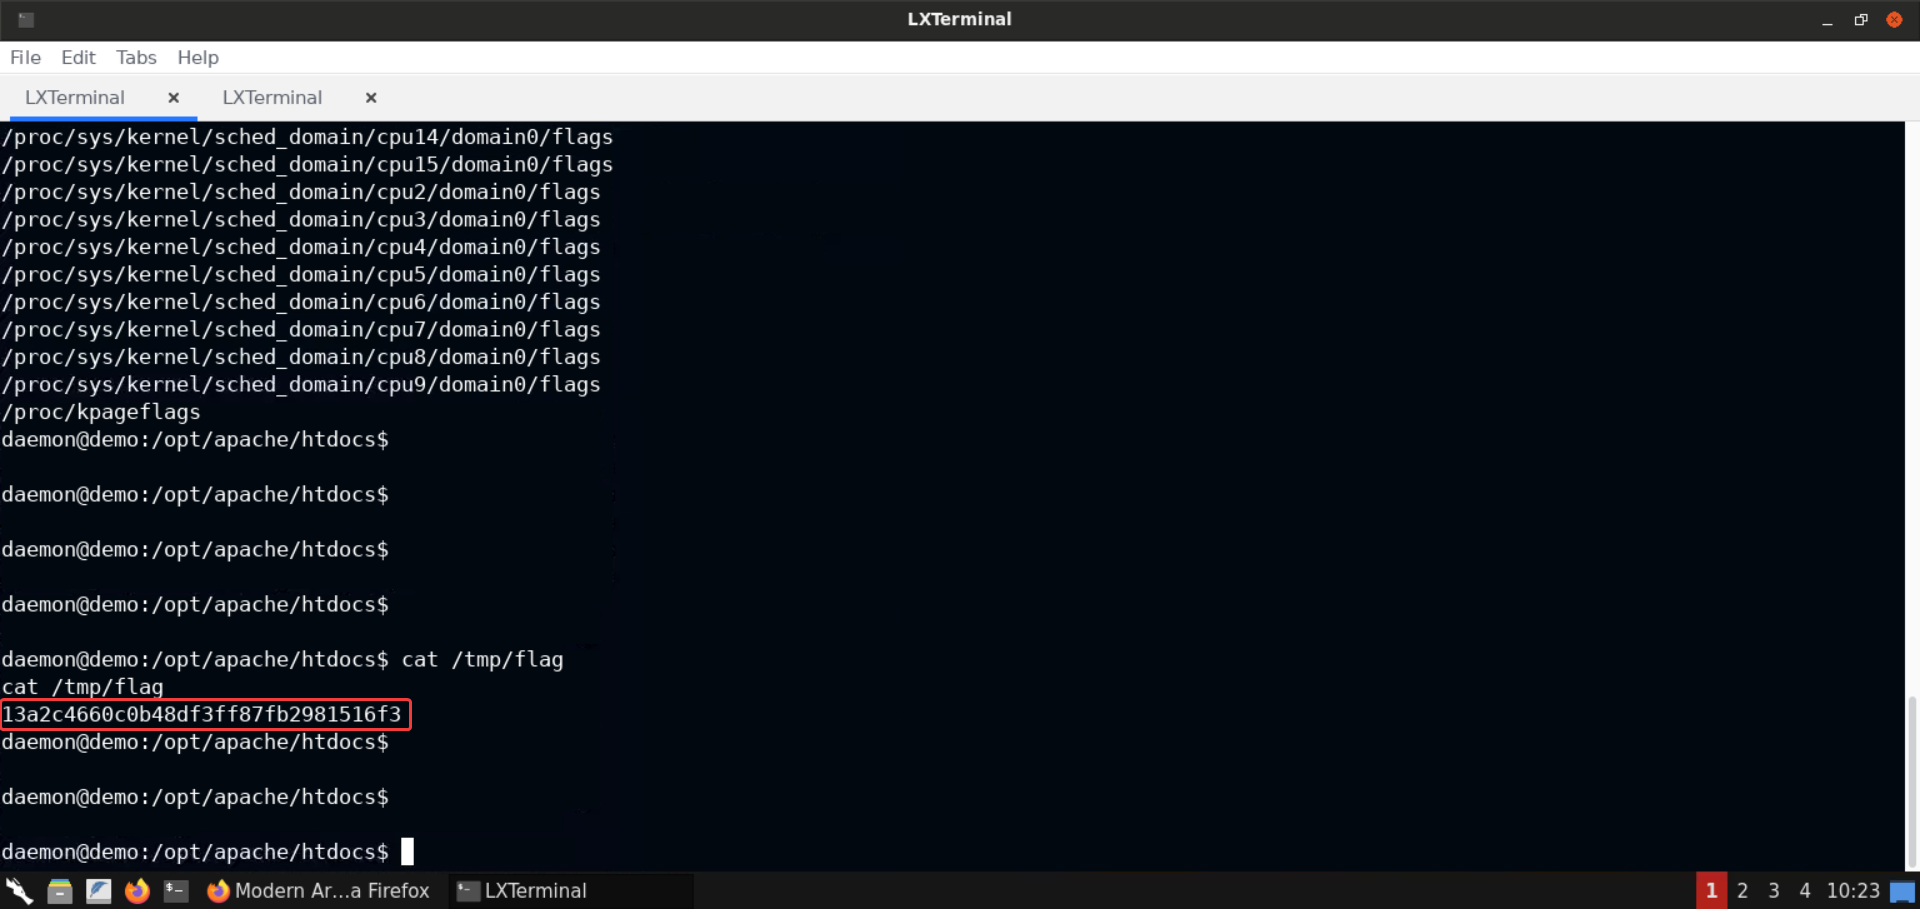Click the prompt line with 'cat /tmp/flag' command
This screenshot has width=1920, height=909.
tap(283, 659)
